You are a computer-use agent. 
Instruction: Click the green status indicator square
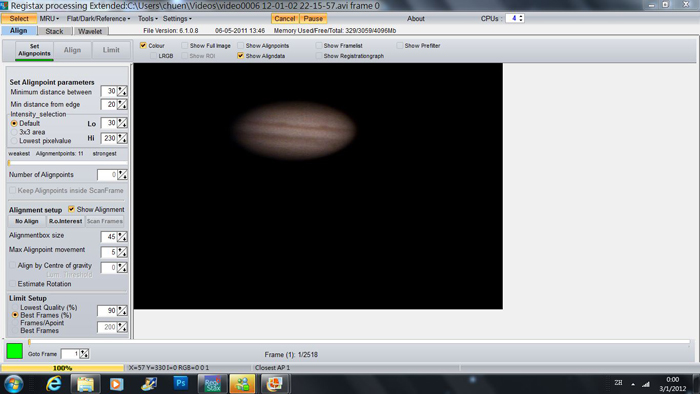14,351
